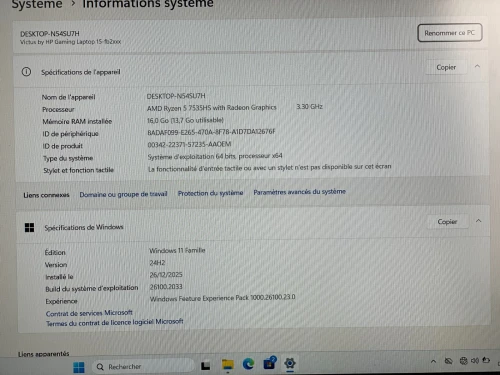This screenshot has width=500, height=375.
Task: Click the DESKTOP-N54SU7H header name
Action: click(50, 34)
